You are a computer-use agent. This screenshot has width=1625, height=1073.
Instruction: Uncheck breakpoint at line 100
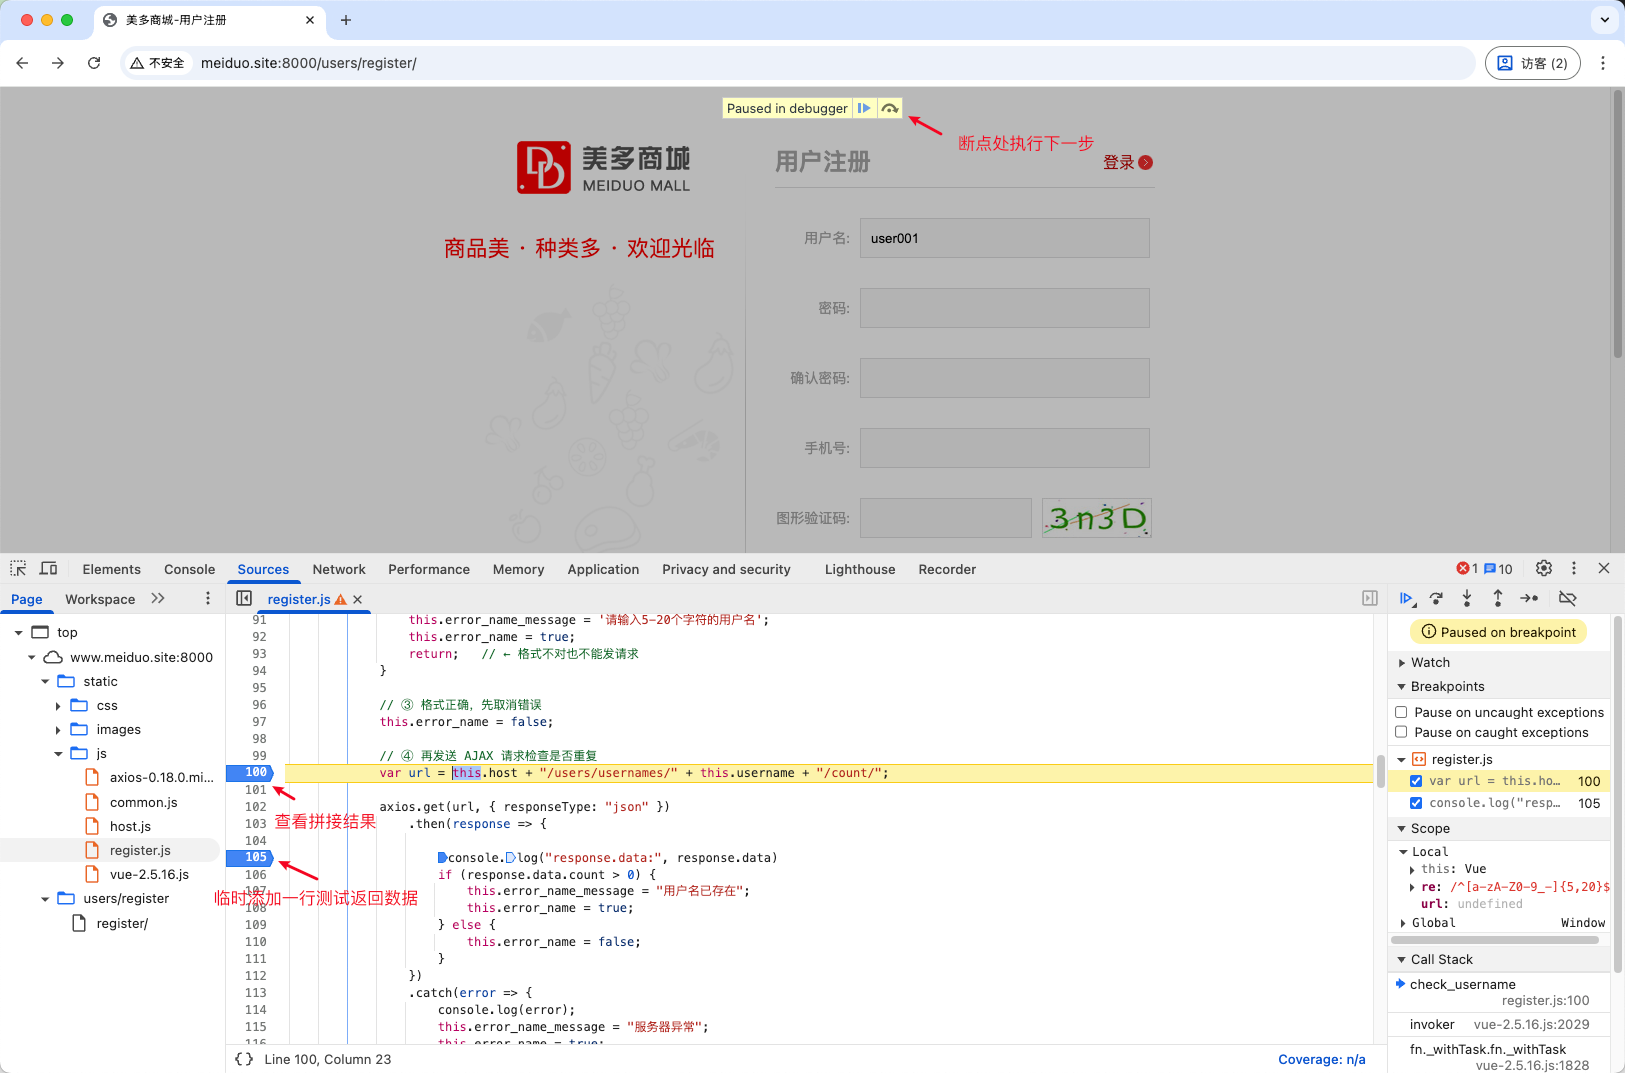point(1416,781)
